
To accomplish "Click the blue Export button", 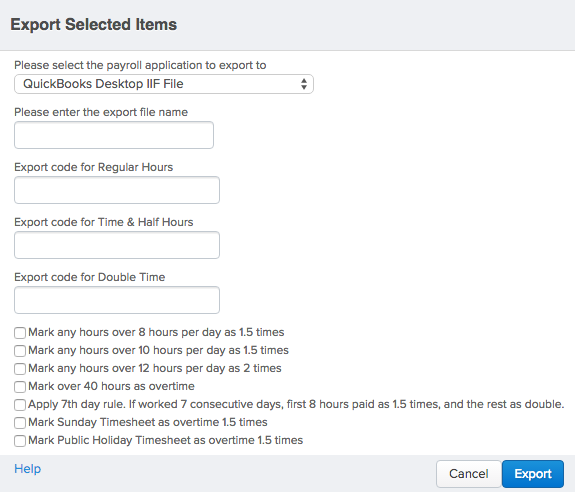I will click(533, 474).
